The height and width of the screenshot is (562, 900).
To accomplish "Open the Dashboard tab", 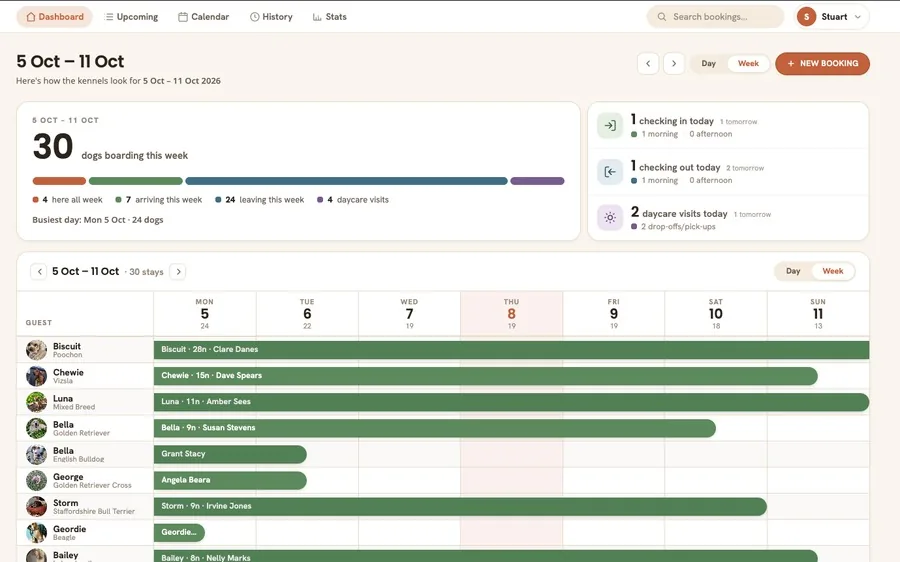I will [55, 17].
